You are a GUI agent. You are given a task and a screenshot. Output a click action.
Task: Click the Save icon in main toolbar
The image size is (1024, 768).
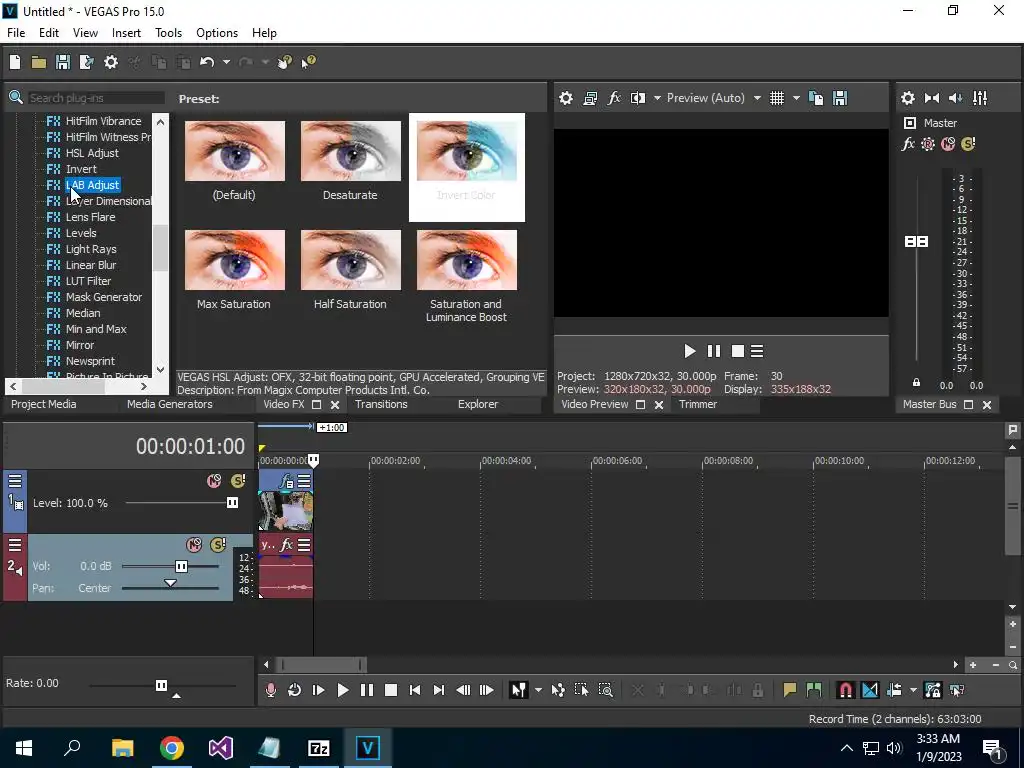pyautogui.click(x=63, y=62)
